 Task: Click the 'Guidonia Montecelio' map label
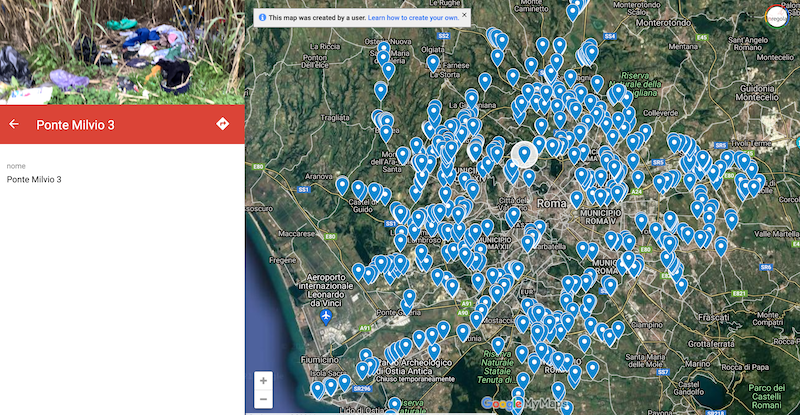[757, 92]
